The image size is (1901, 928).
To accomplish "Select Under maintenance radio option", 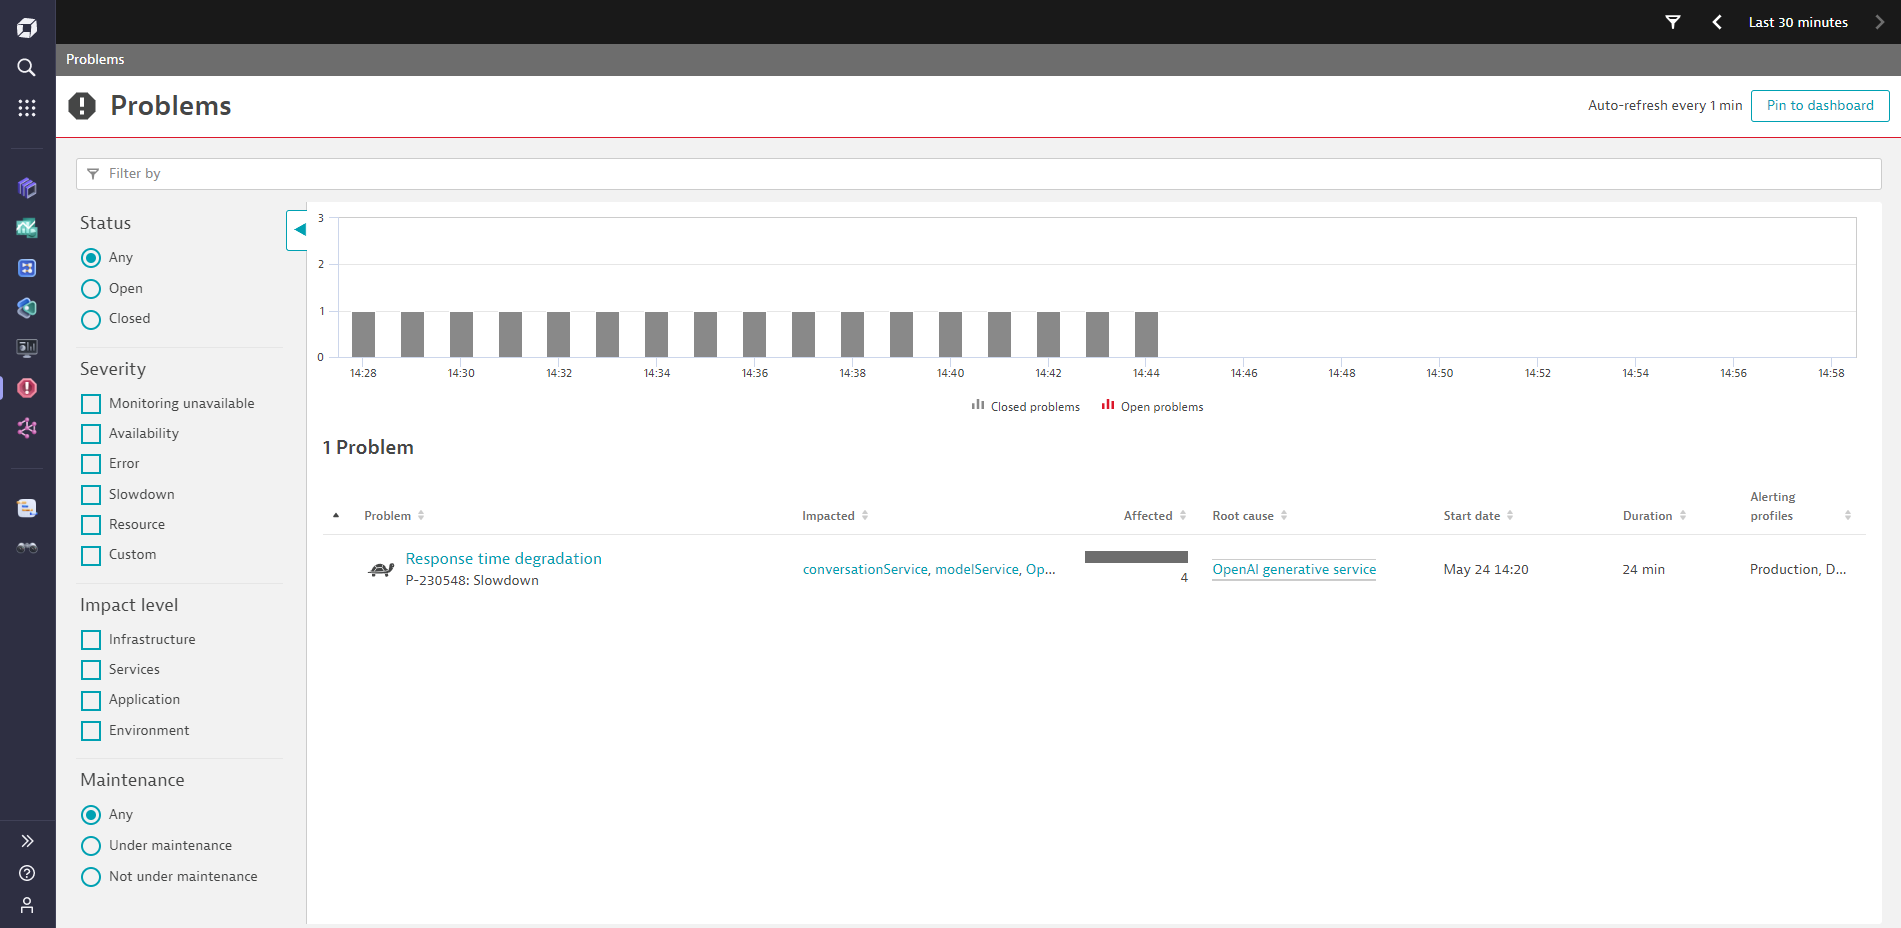I will click(91, 845).
